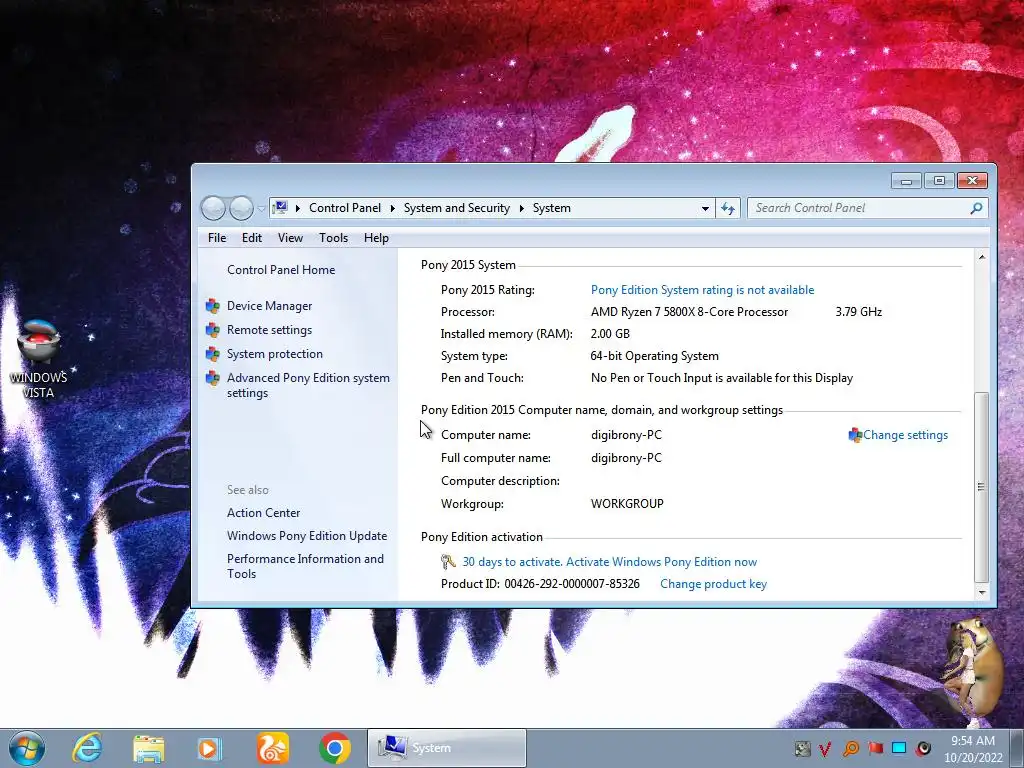Viewport: 1024px width, 768px height.
Task: Open Device Manager link
Action: click(x=269, y=306)
